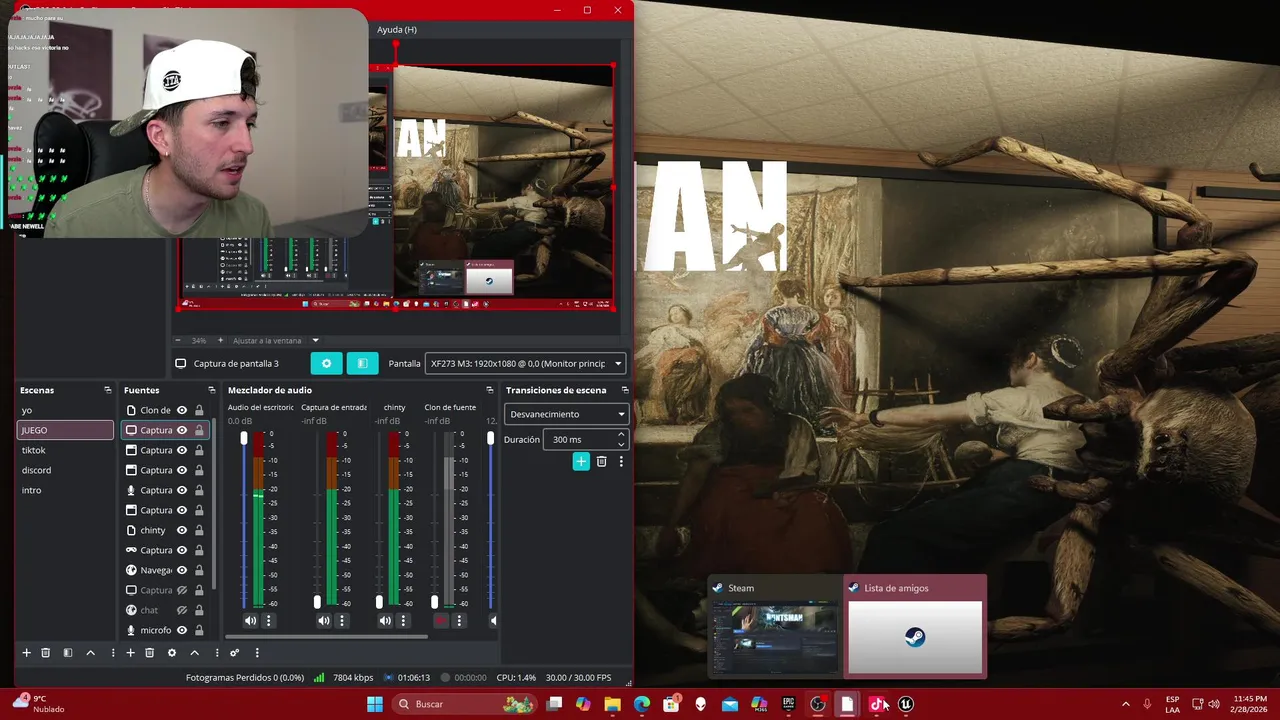The image size is (1280, 720).
Task: Show the hidden chat source
Action: pyautogui.click(x=182, y=610)
